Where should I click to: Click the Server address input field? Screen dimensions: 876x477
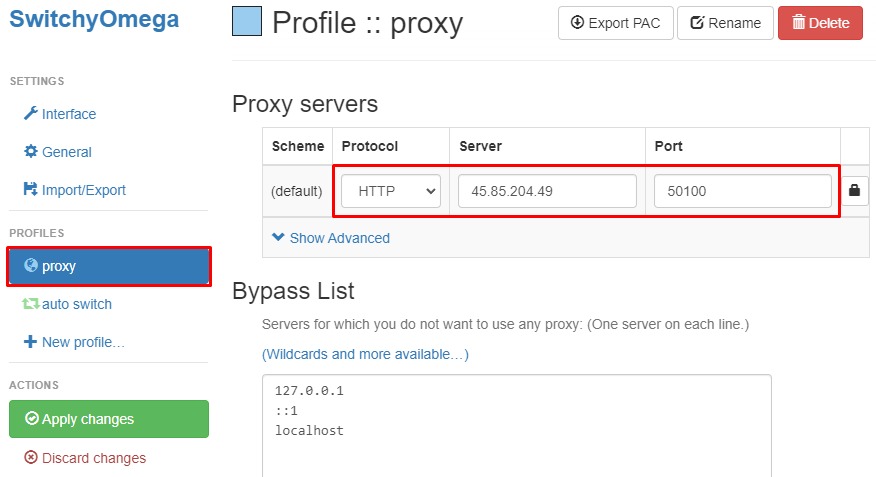pos(547,191)
